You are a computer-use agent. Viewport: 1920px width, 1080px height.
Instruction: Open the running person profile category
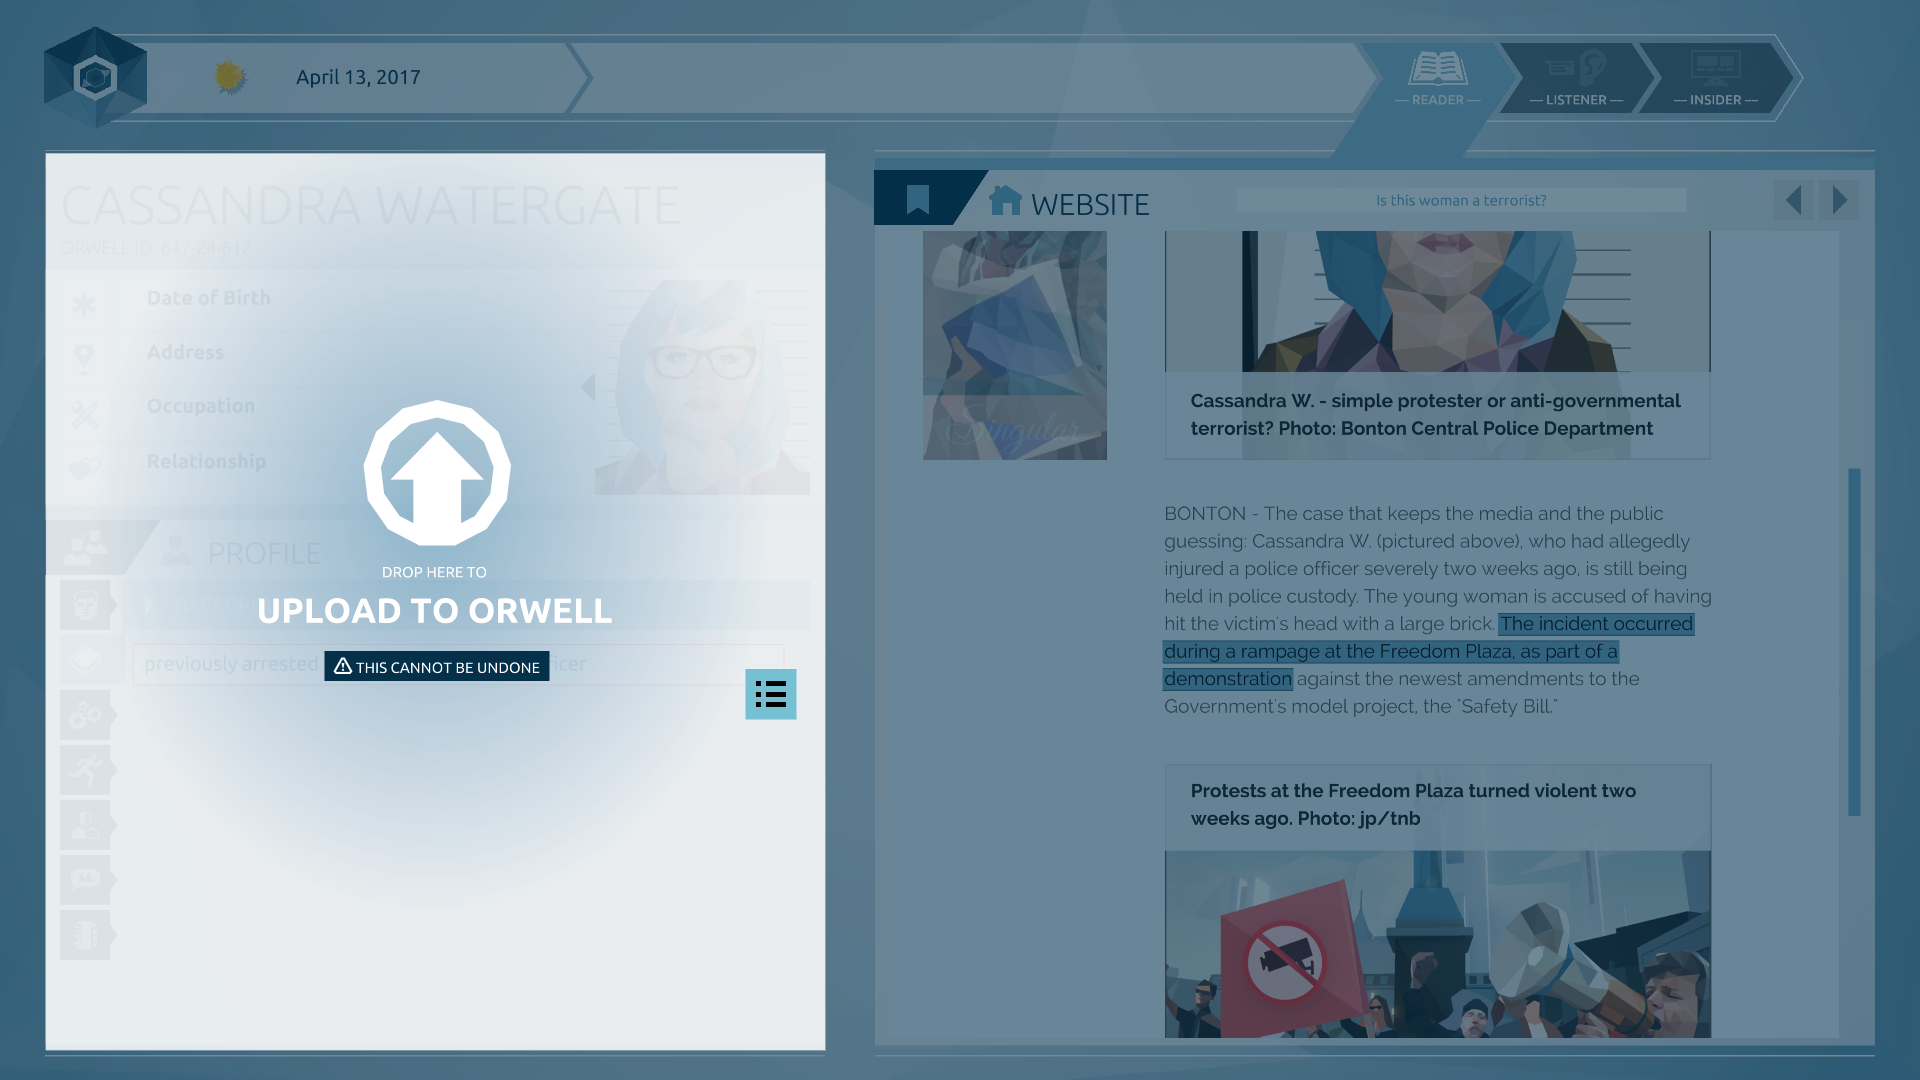85,770
